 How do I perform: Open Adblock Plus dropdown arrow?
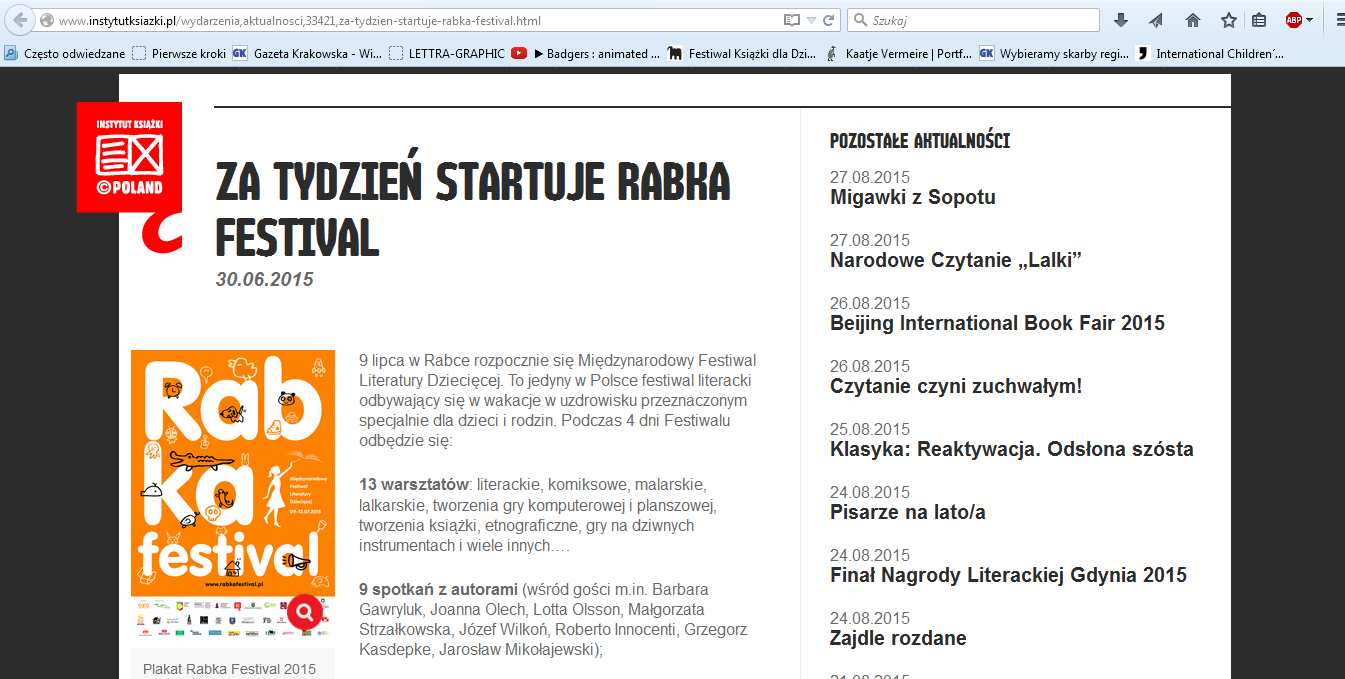[x=1310, y=20]
